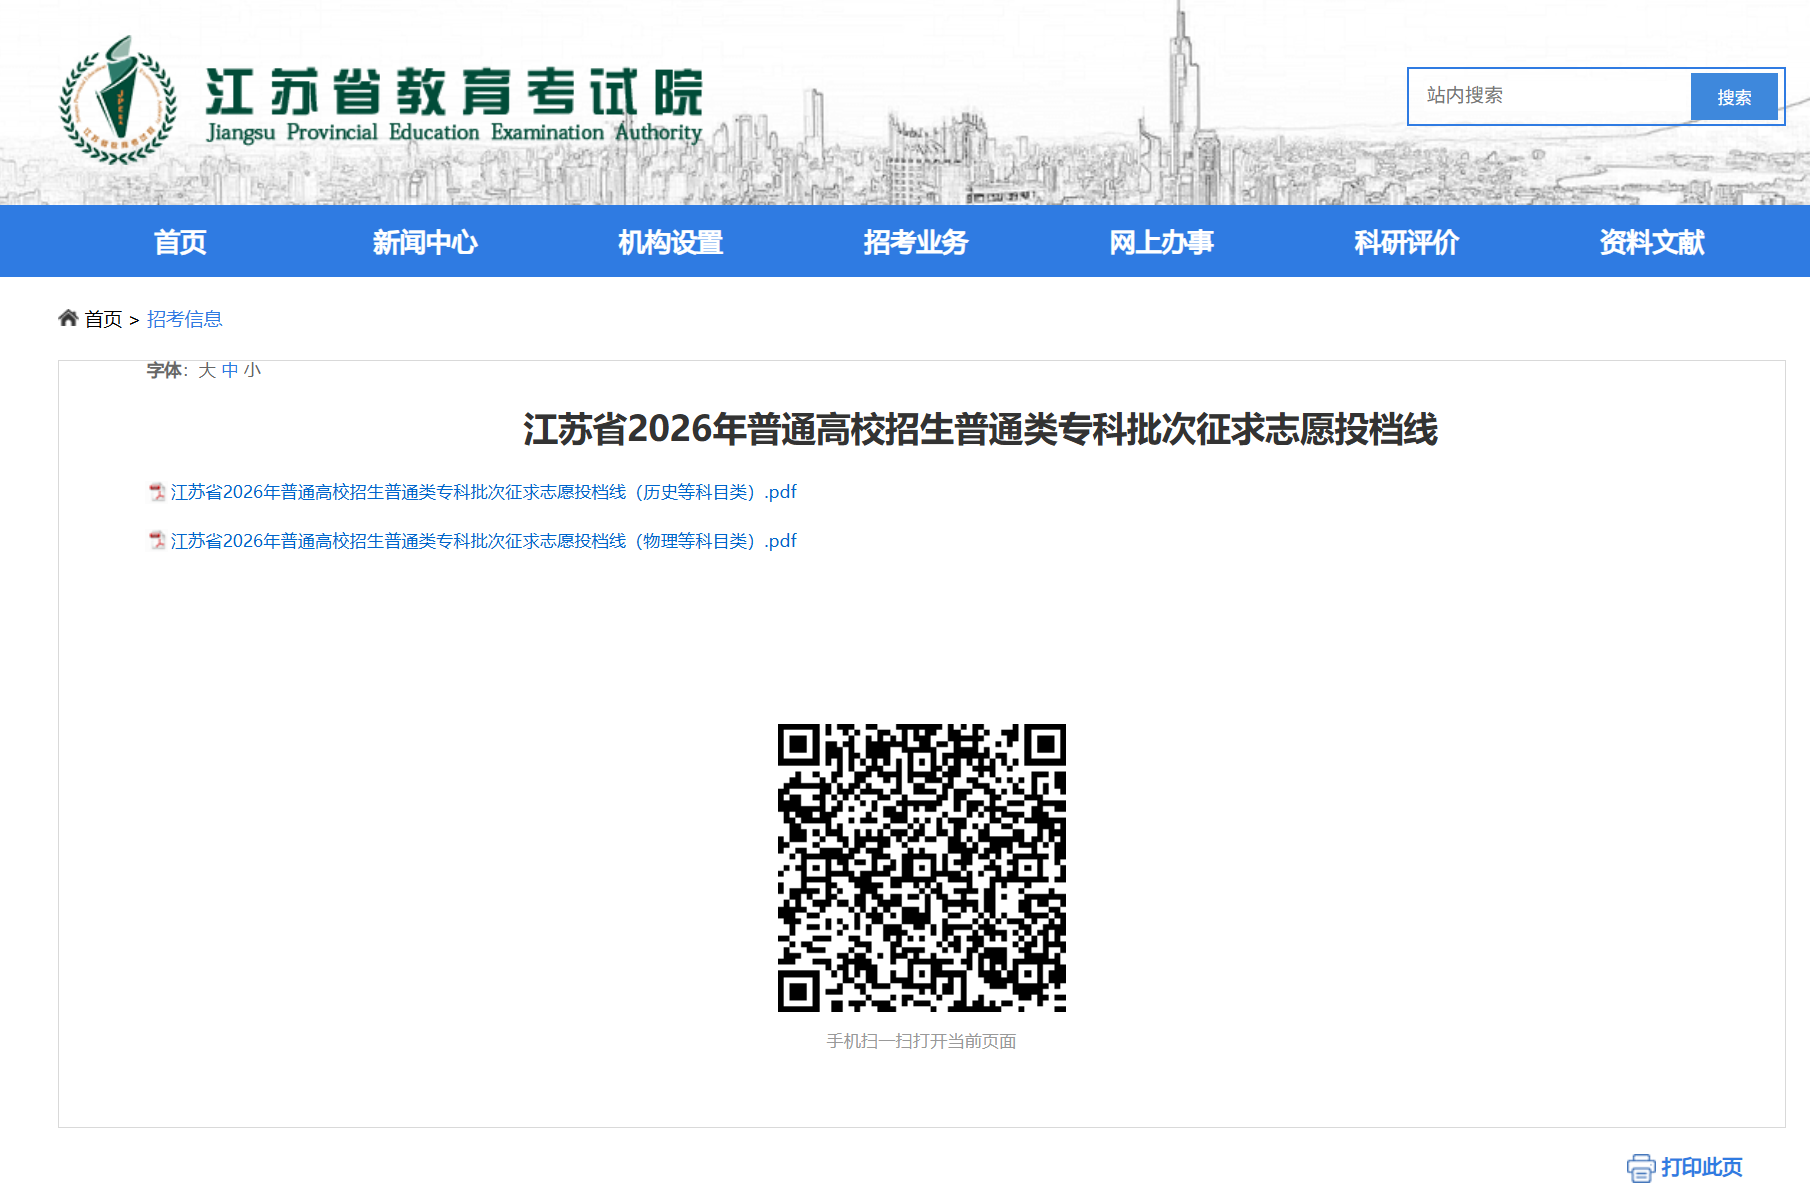Viewport: 1810px width, 1203px height.
Task: Go to 首页 via breadcrumb link
Action: pos(103,319)
